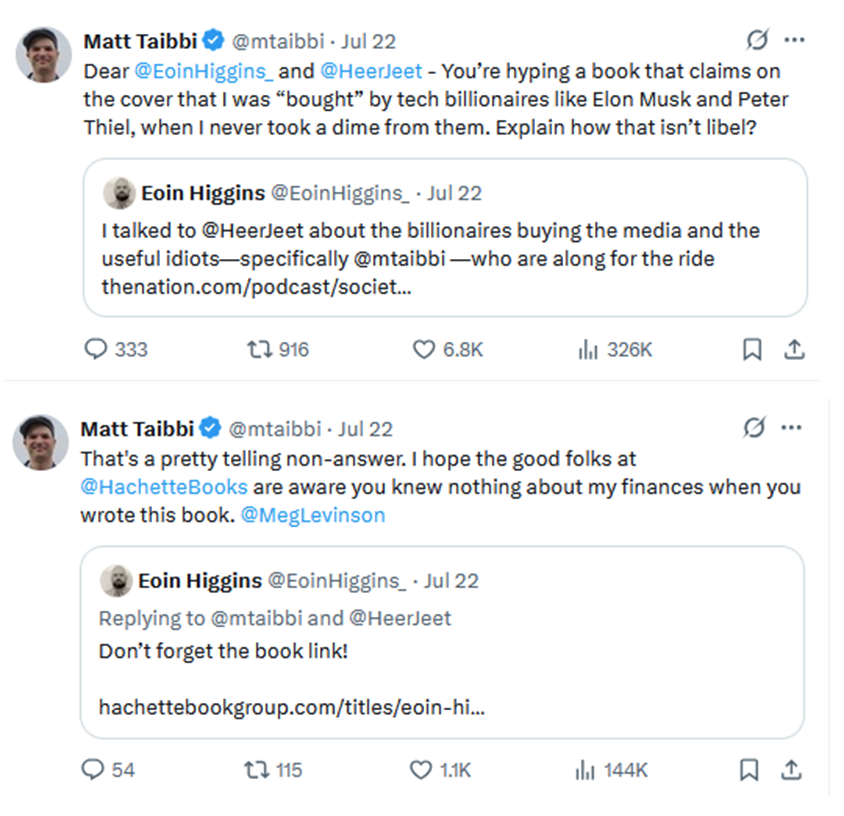Open the quoted hachettebookgroup.com book link
844x816 pixels.
292,707
